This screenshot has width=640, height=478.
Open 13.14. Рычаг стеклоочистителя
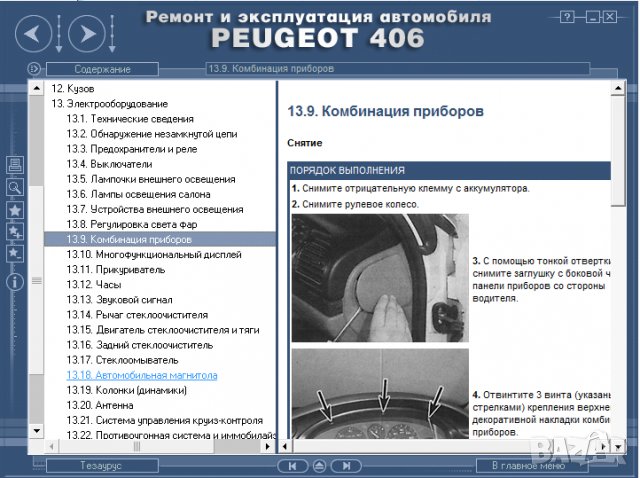coord(137,315)
